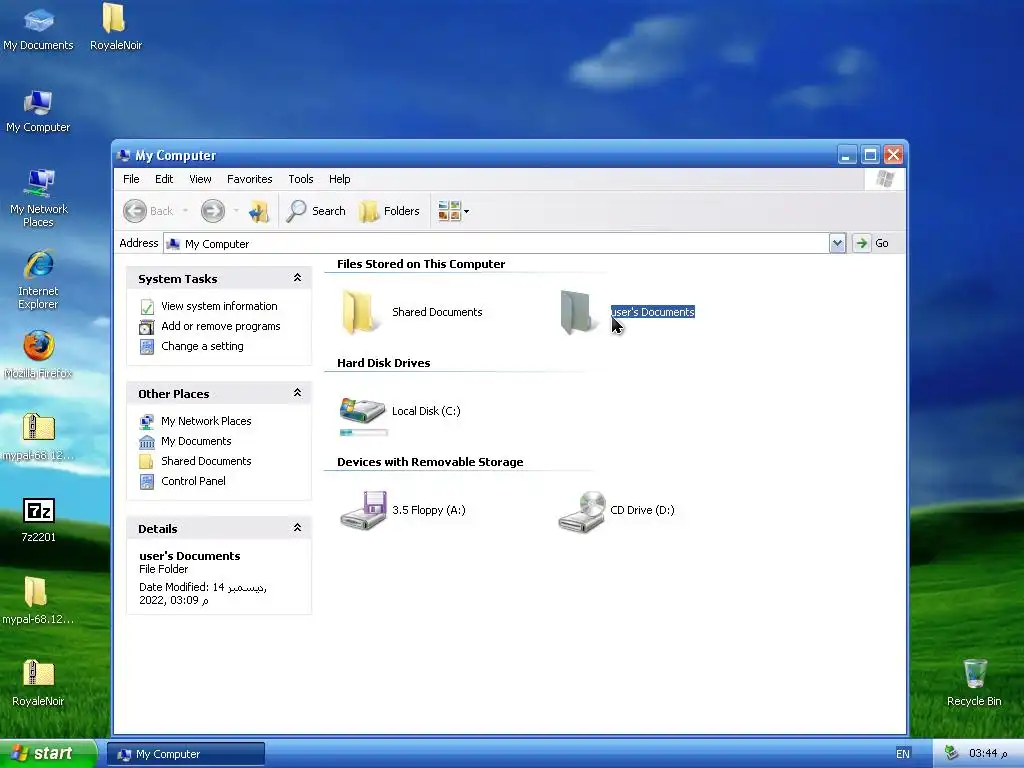Click My Computer taskbar button

[x=186, y=754]
